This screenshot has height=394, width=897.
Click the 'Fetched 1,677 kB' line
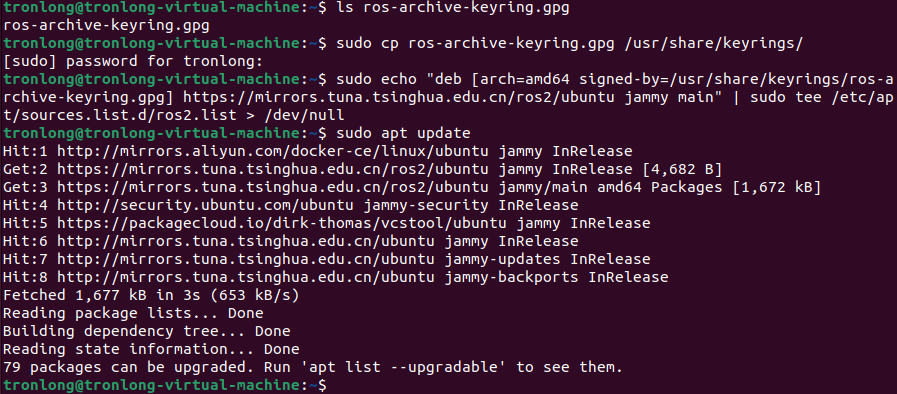pyautogui.click(x=151, y=295)
